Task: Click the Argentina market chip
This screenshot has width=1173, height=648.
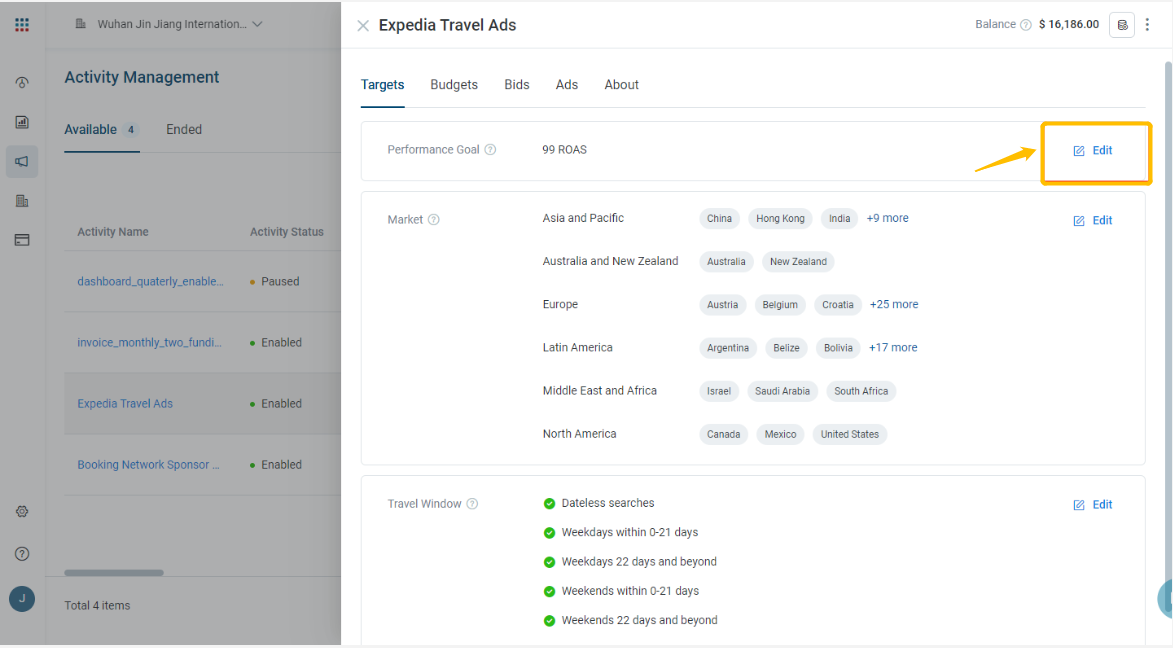Action: 728,348
